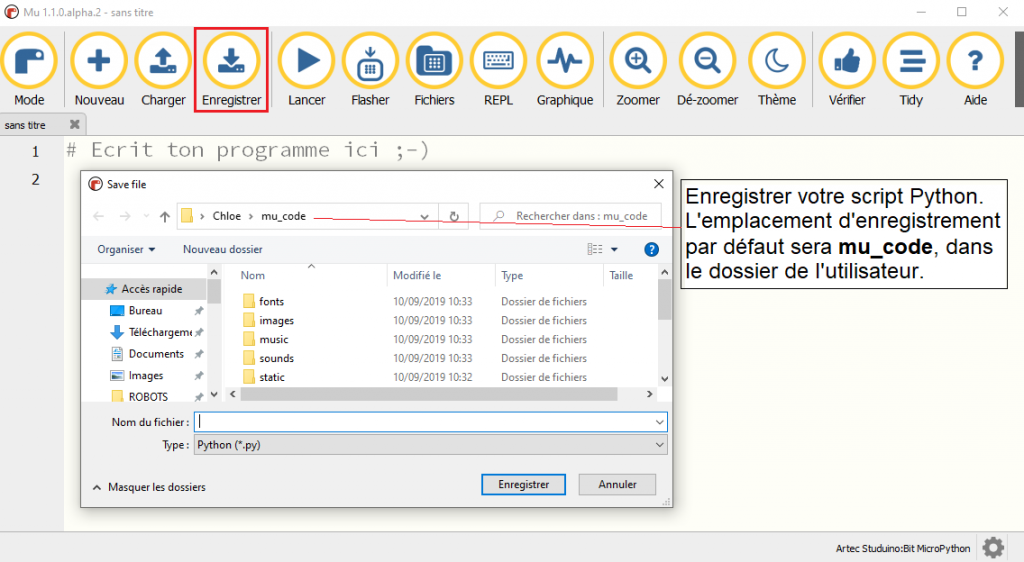
Task: Create a new file with Nouveau
Action: coord(99,62)
